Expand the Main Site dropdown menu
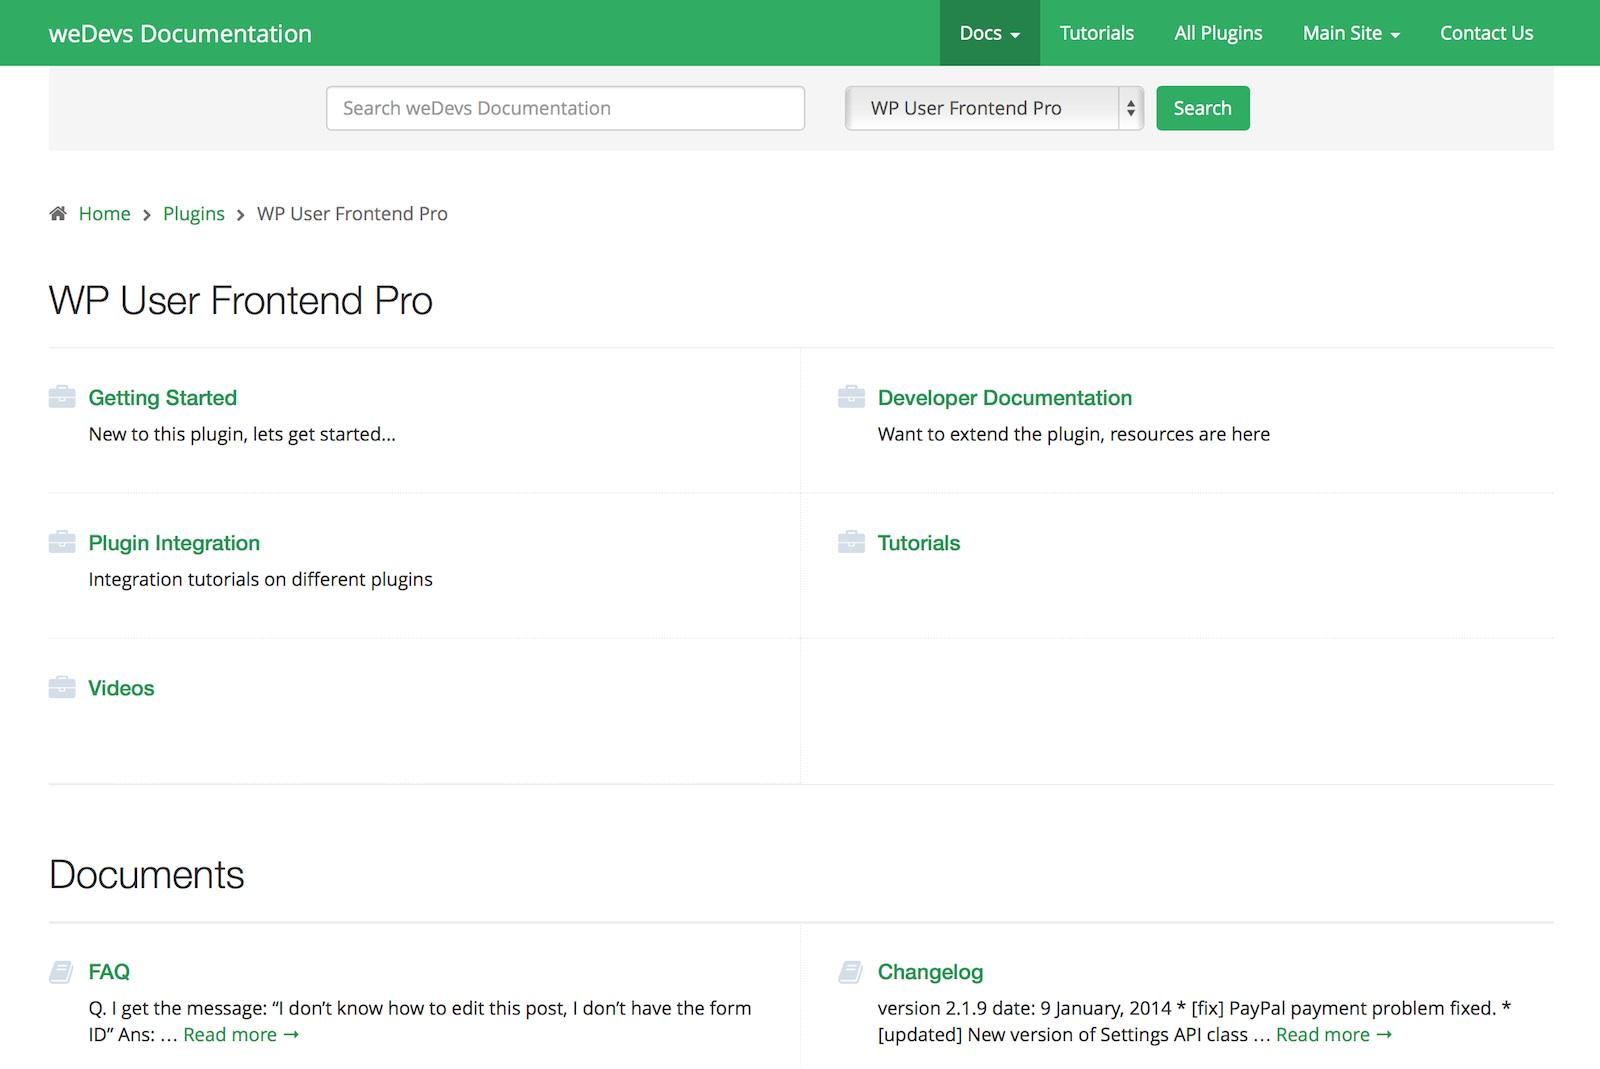 coord(1350,33)
